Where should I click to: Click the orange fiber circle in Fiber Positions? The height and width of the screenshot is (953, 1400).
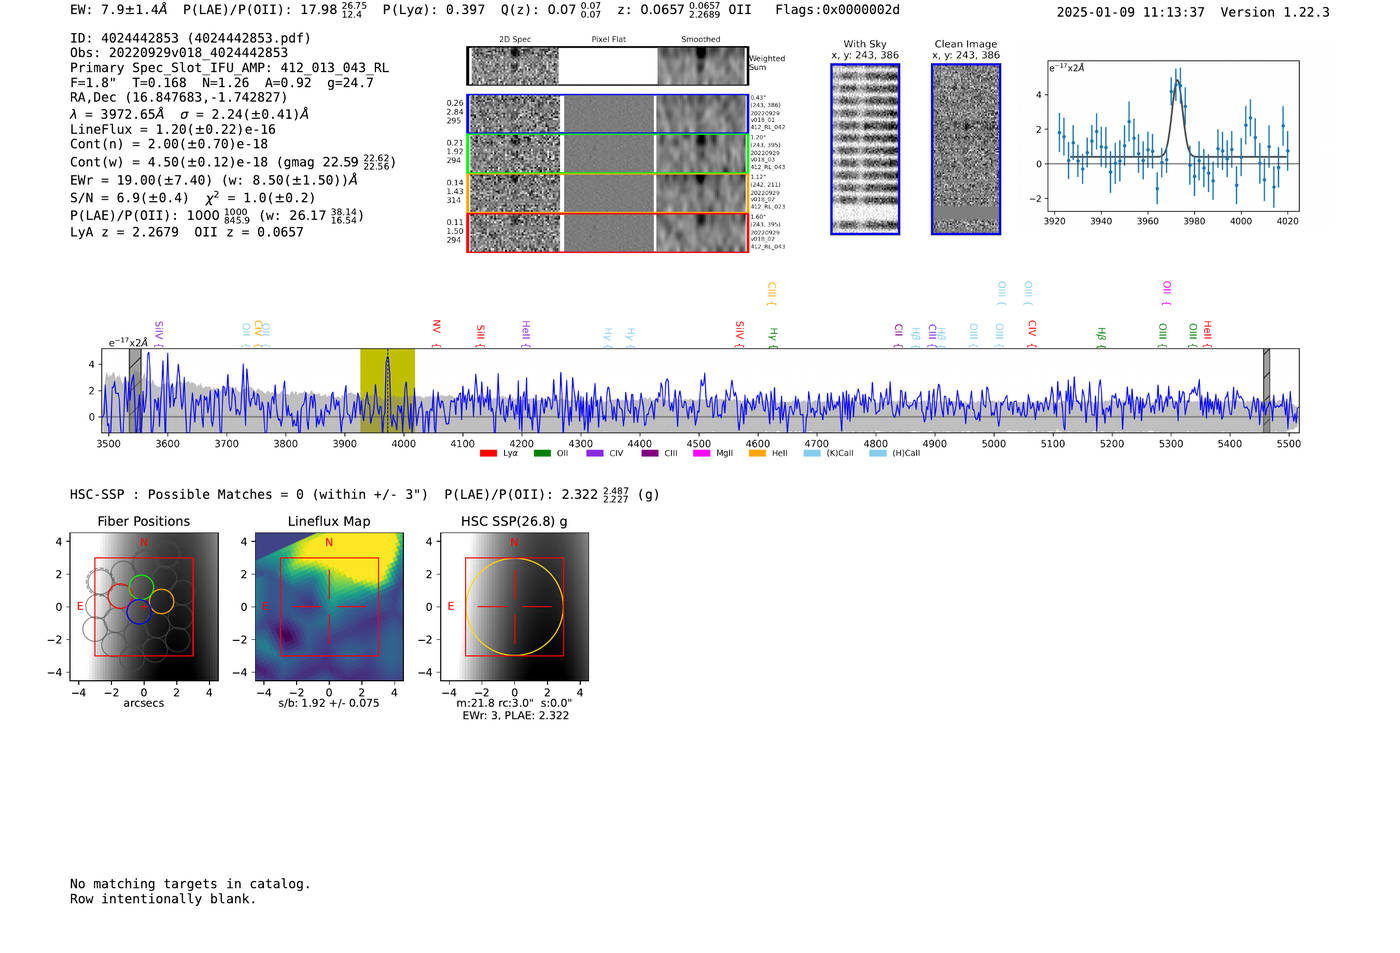161,601
